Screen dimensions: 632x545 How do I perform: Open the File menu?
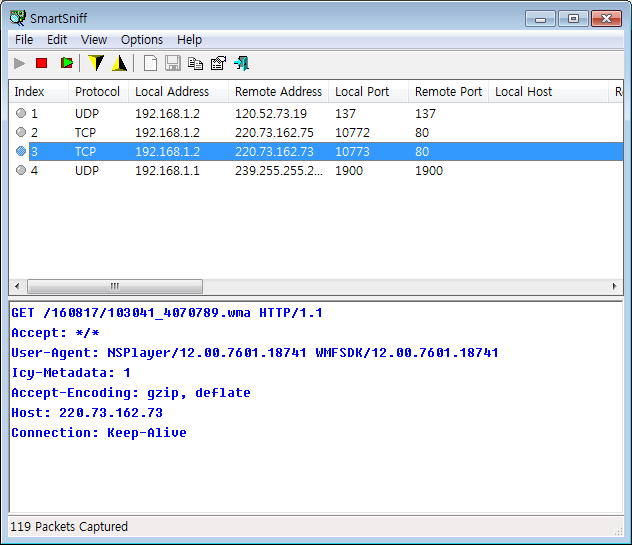click(24, 40)
